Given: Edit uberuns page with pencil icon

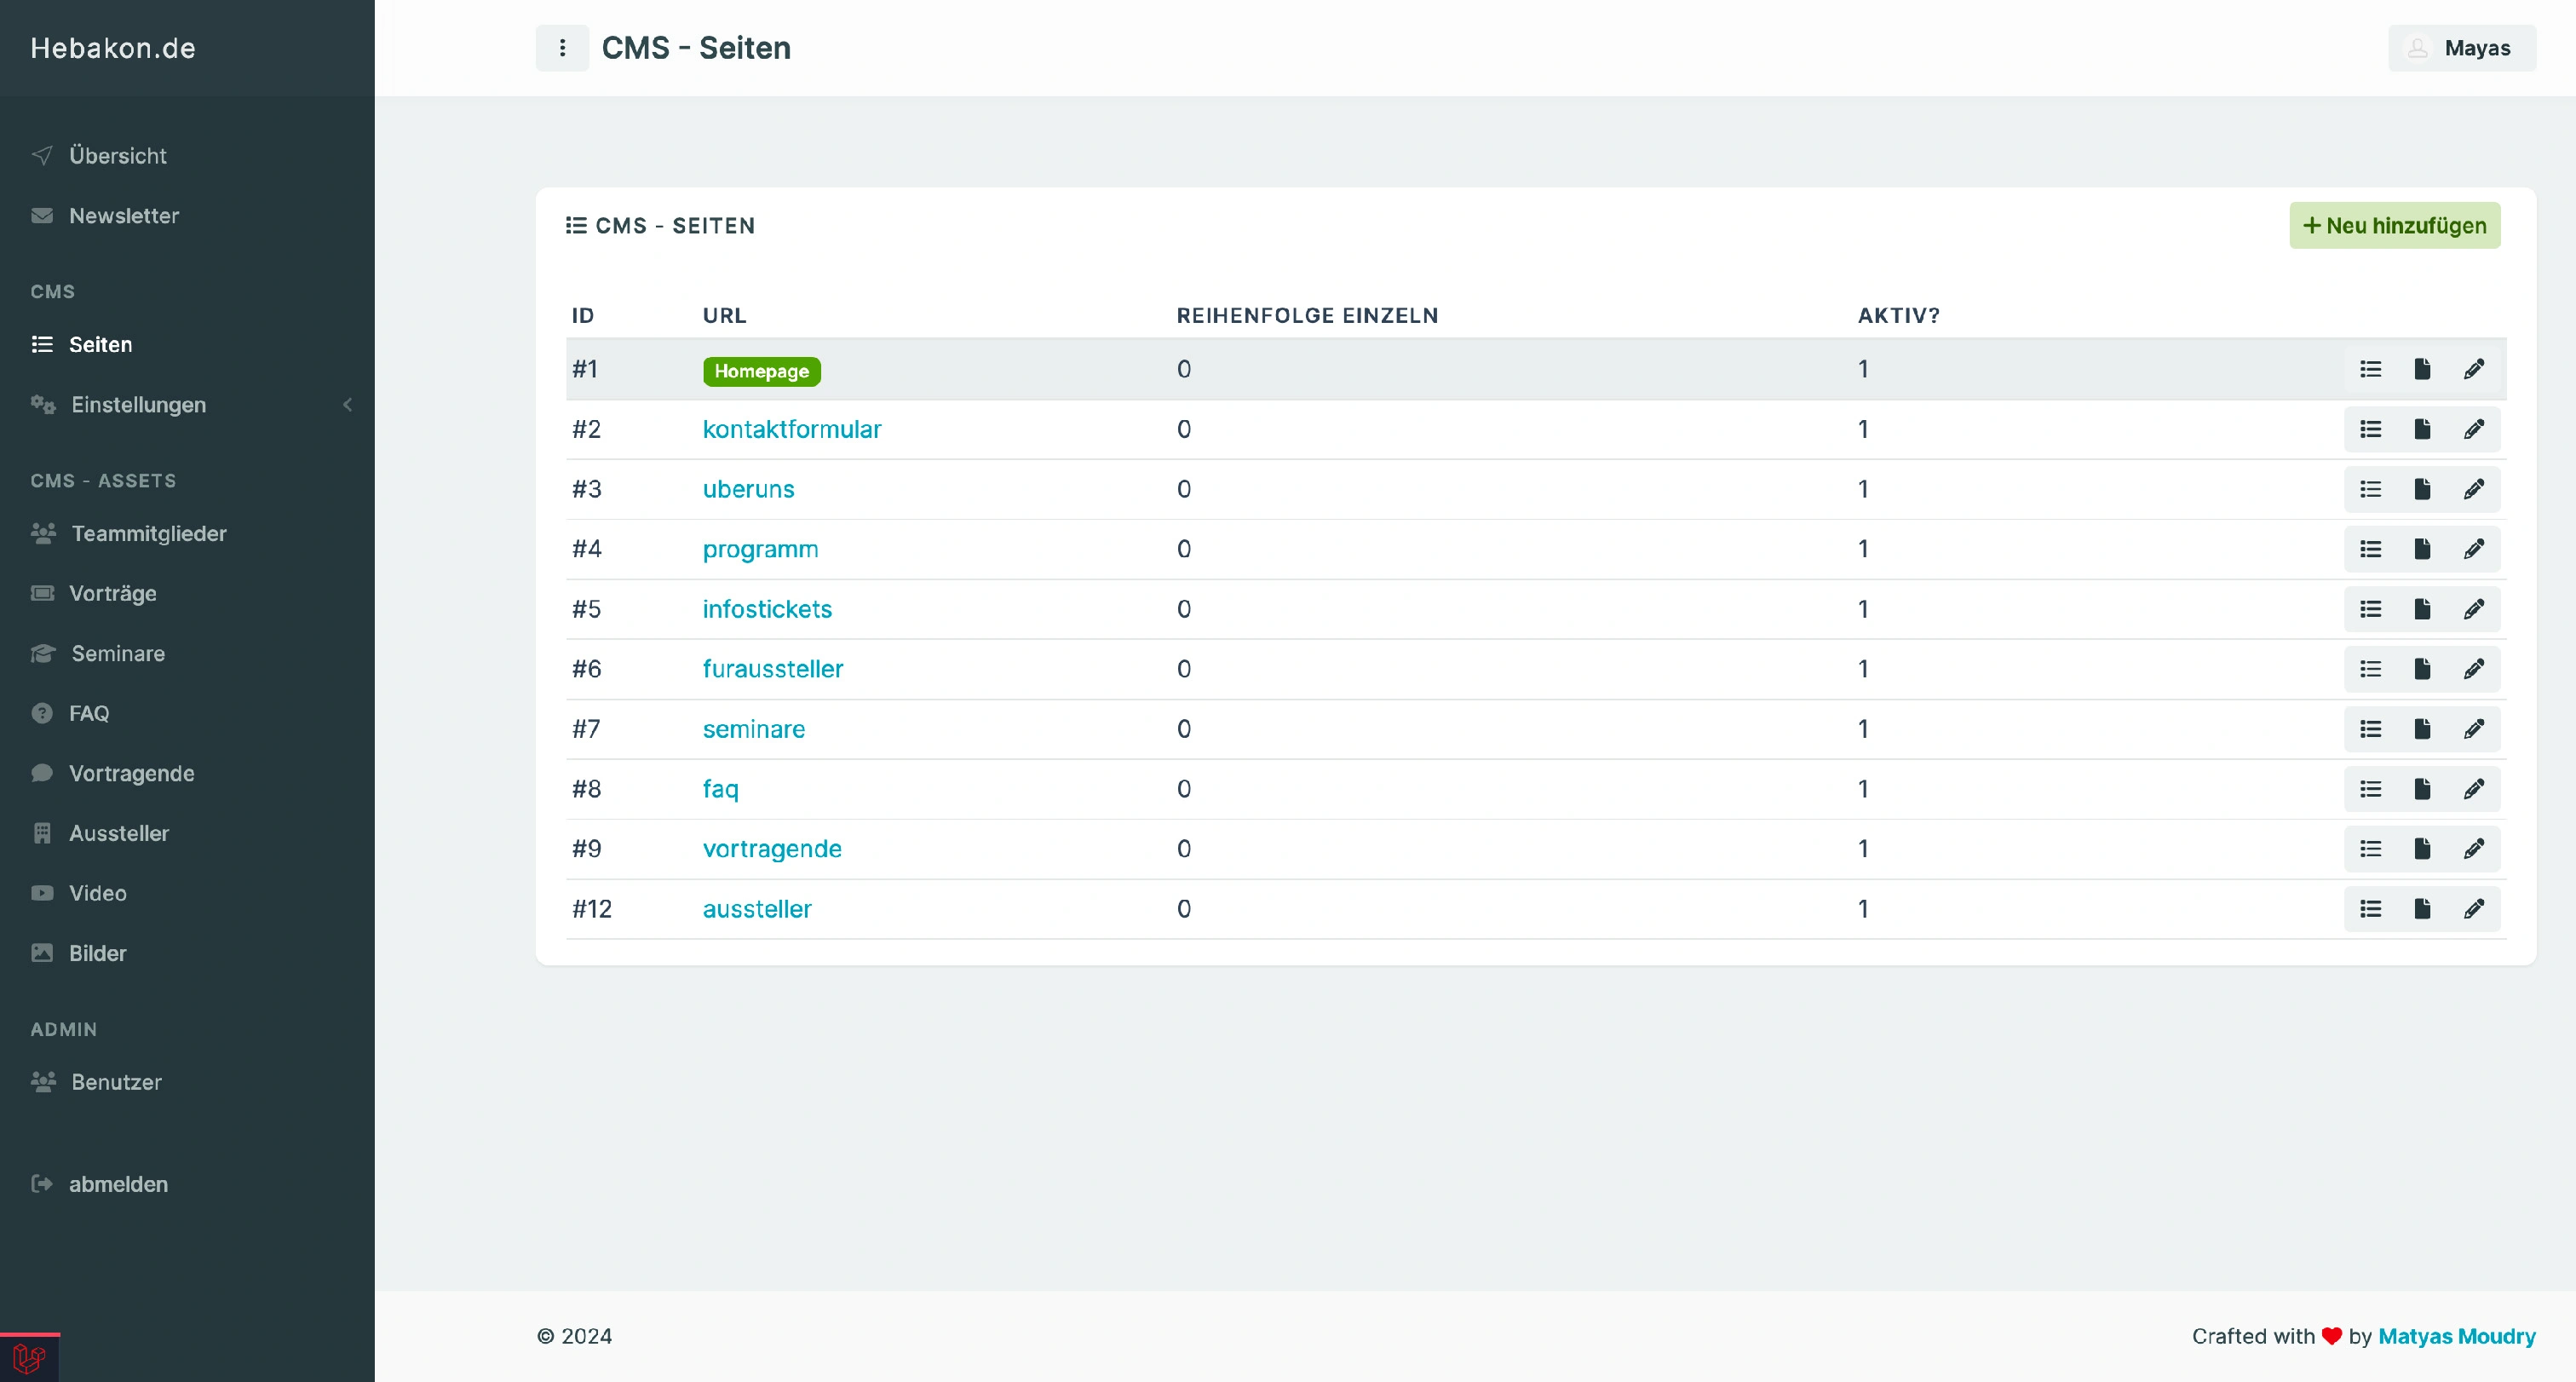Looking at the screenshot, I should (2474, 489).
